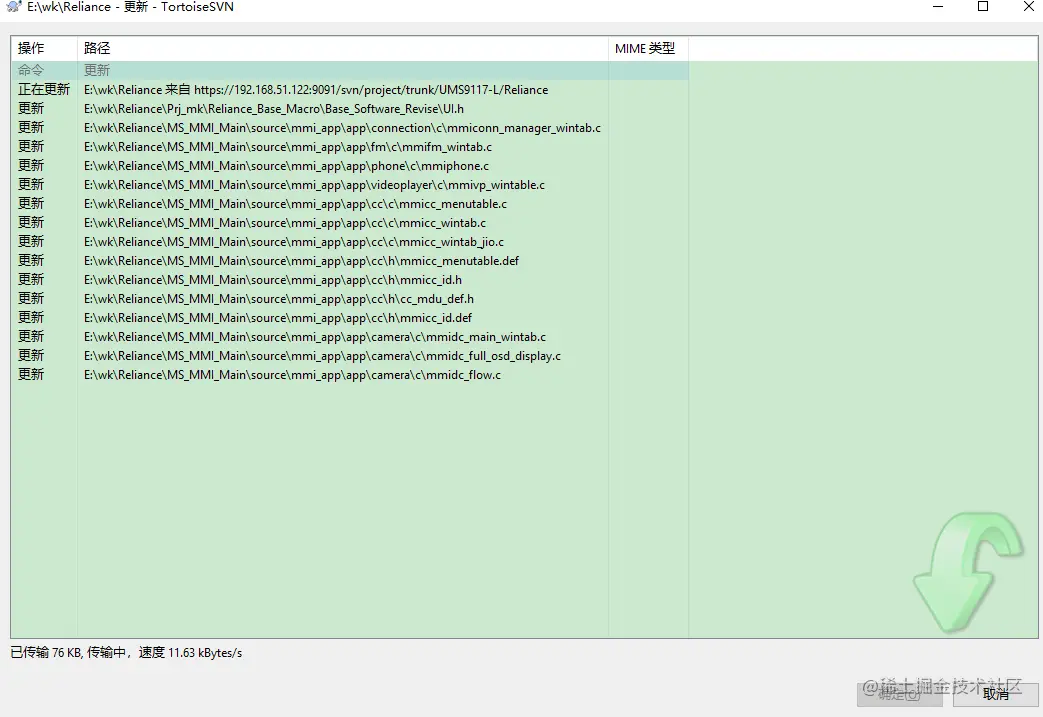Select the row for mmicc_menutable.def
Image resolution: width=1043 pixels, height=717 pixels.
[x=349, y=261]
